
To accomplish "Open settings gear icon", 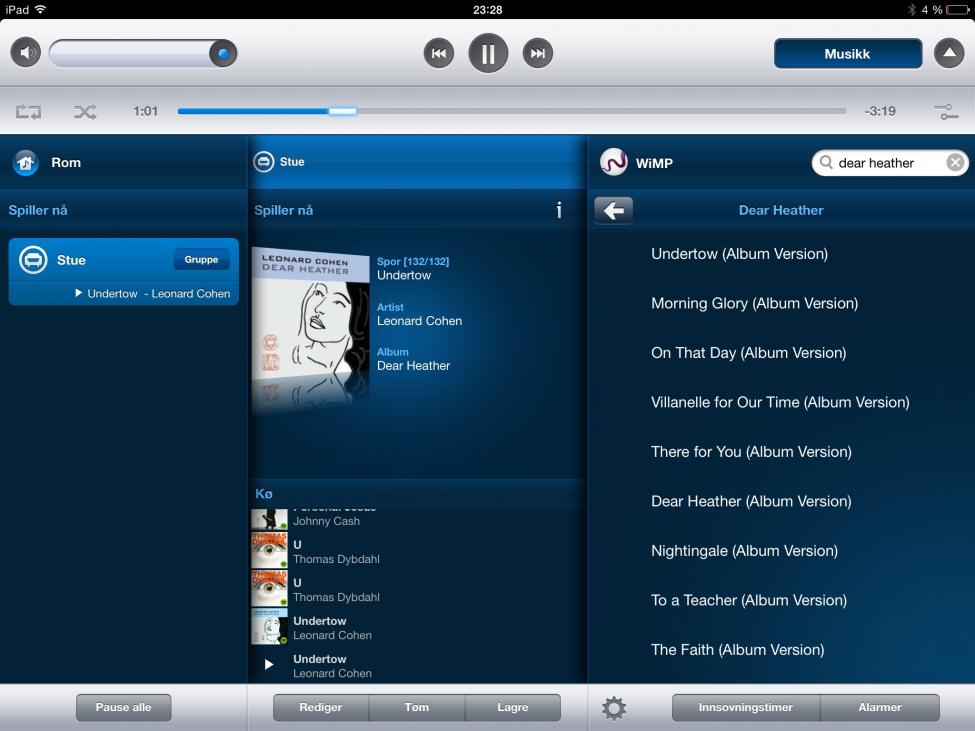I will [614, 708].
